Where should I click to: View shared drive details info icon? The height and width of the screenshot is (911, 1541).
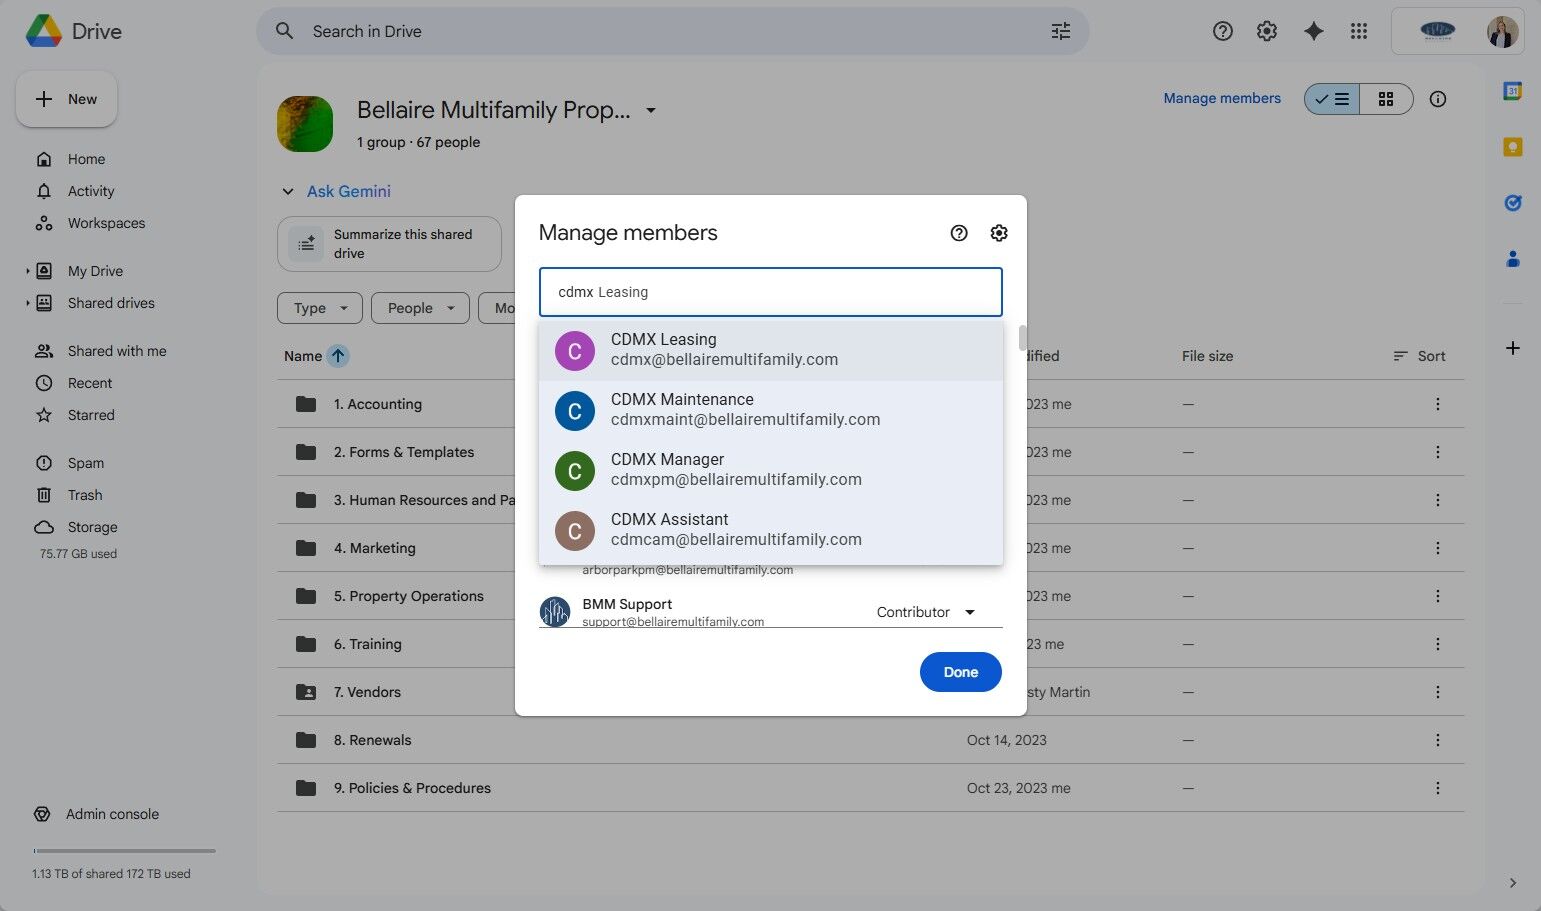pyautogui.click(x=1437, y=99)
